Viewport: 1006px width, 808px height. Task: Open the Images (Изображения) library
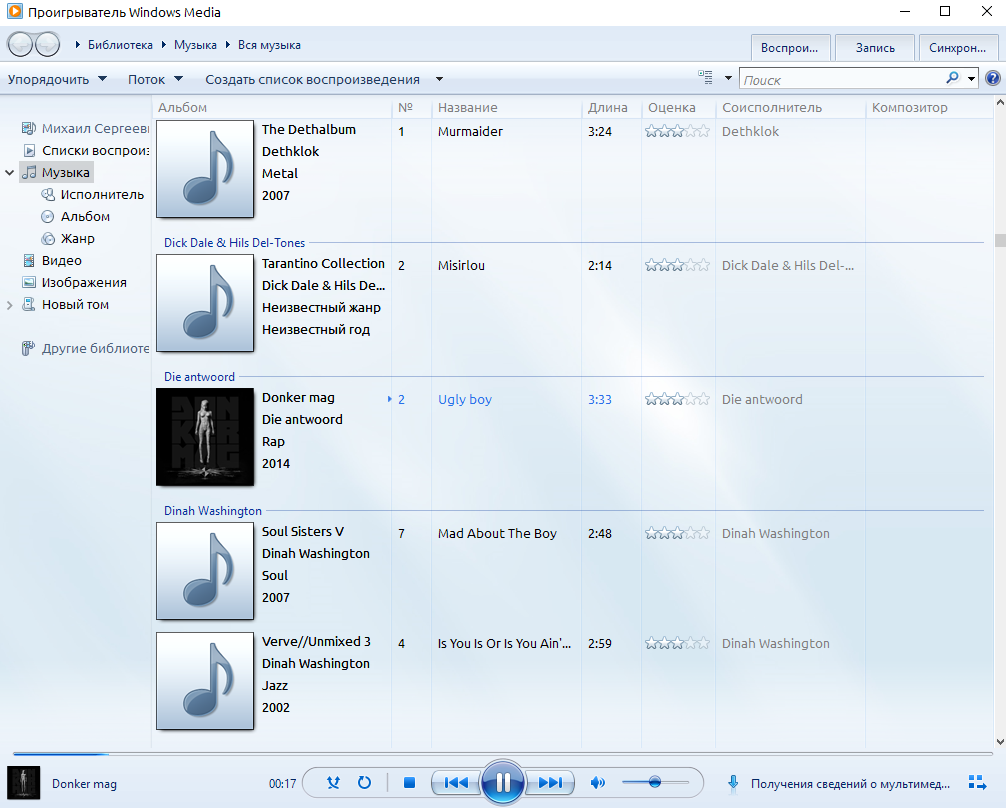[74, 282]
